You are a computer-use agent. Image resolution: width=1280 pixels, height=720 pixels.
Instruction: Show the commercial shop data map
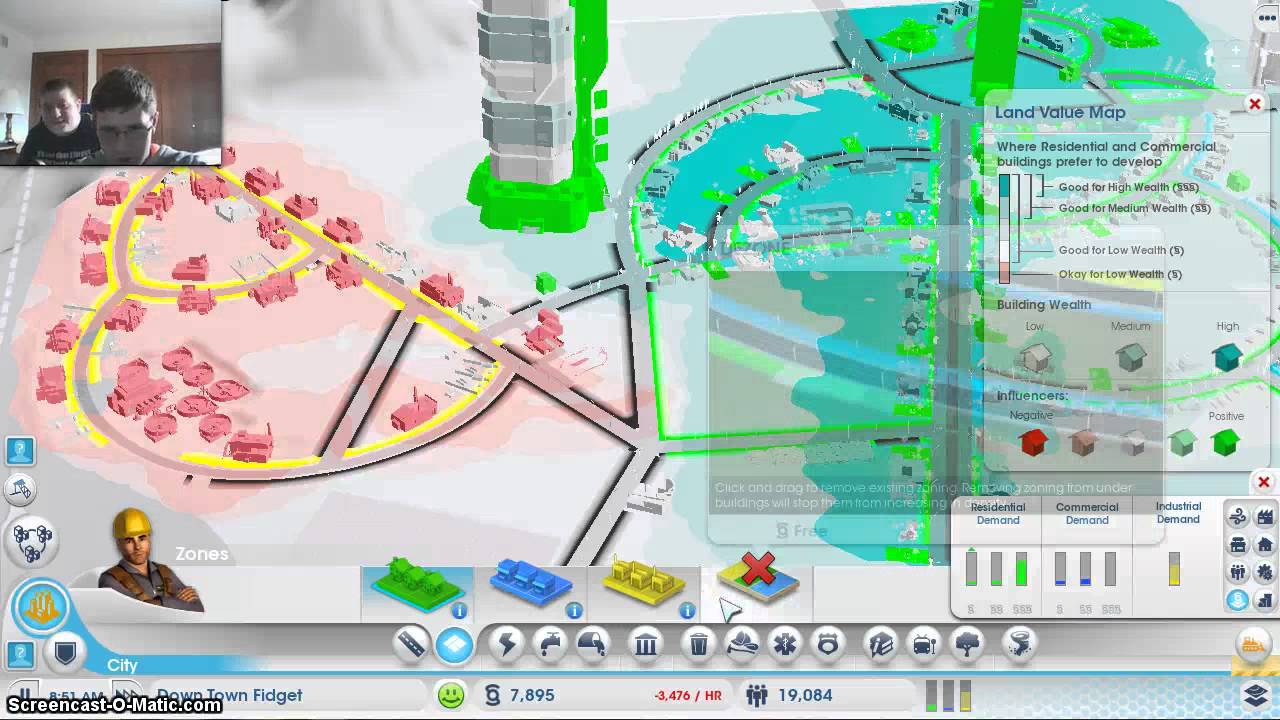pyautogui.click(x=1238, y=545)
